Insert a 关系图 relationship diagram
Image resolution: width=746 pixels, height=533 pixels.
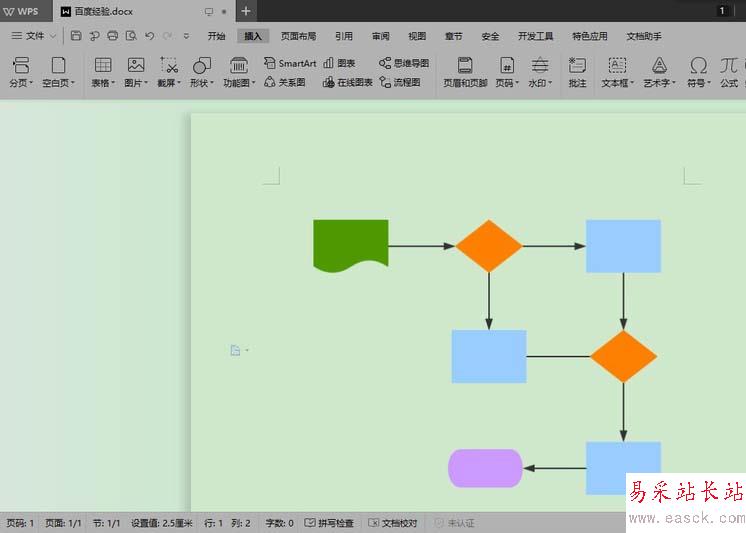tap(285, 82)
